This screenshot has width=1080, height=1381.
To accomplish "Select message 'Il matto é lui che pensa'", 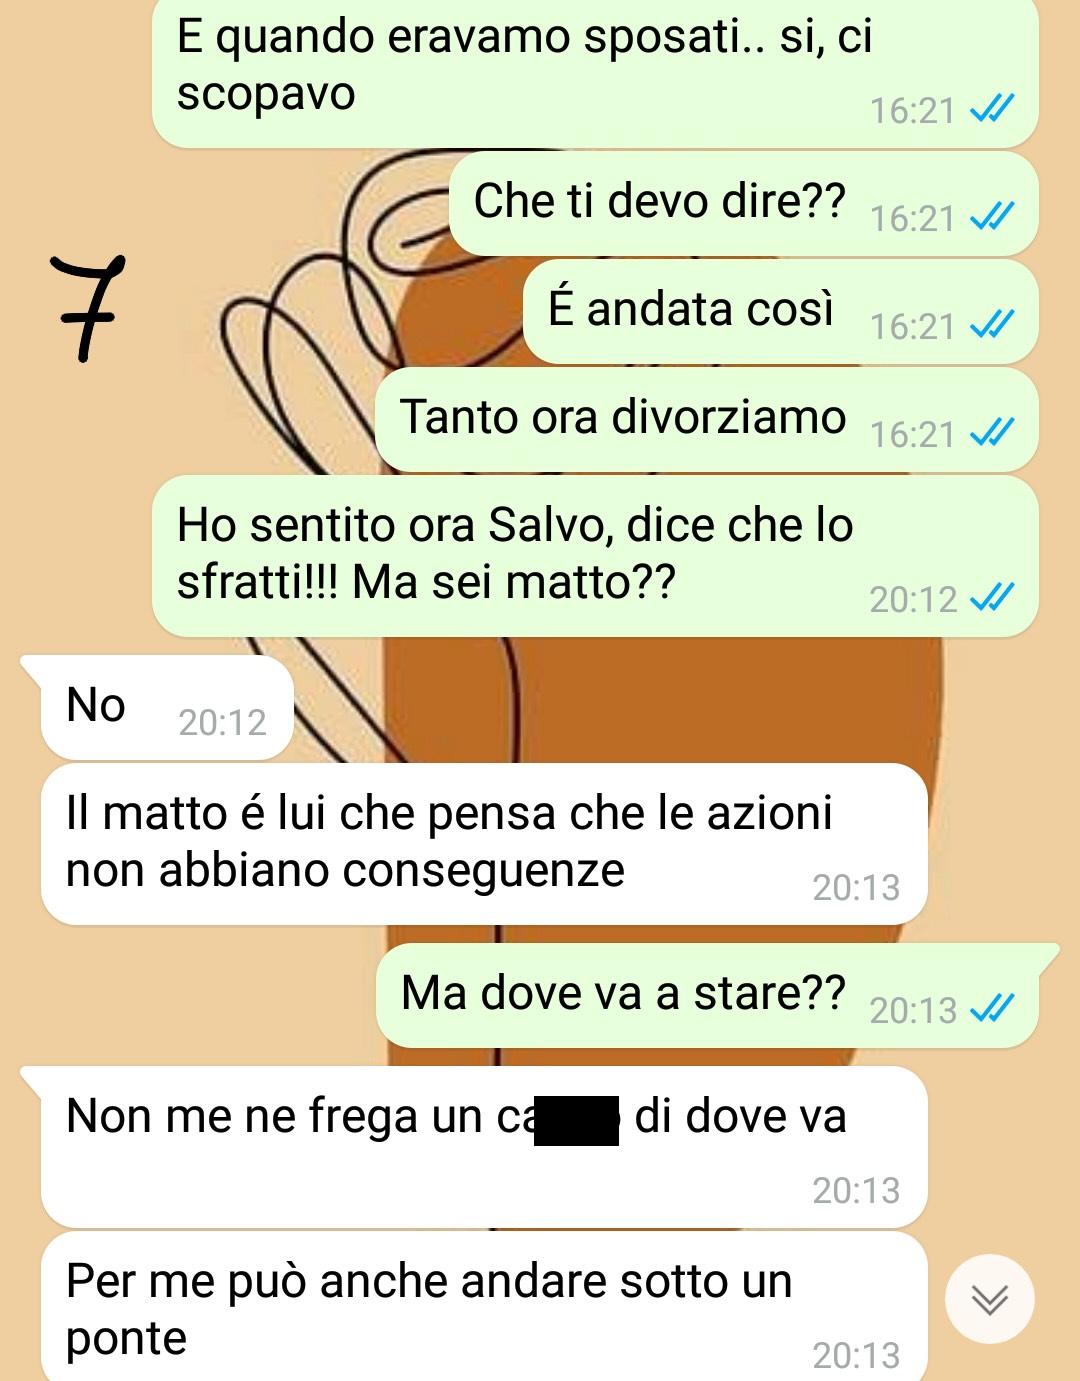I will tap(484, 844).
